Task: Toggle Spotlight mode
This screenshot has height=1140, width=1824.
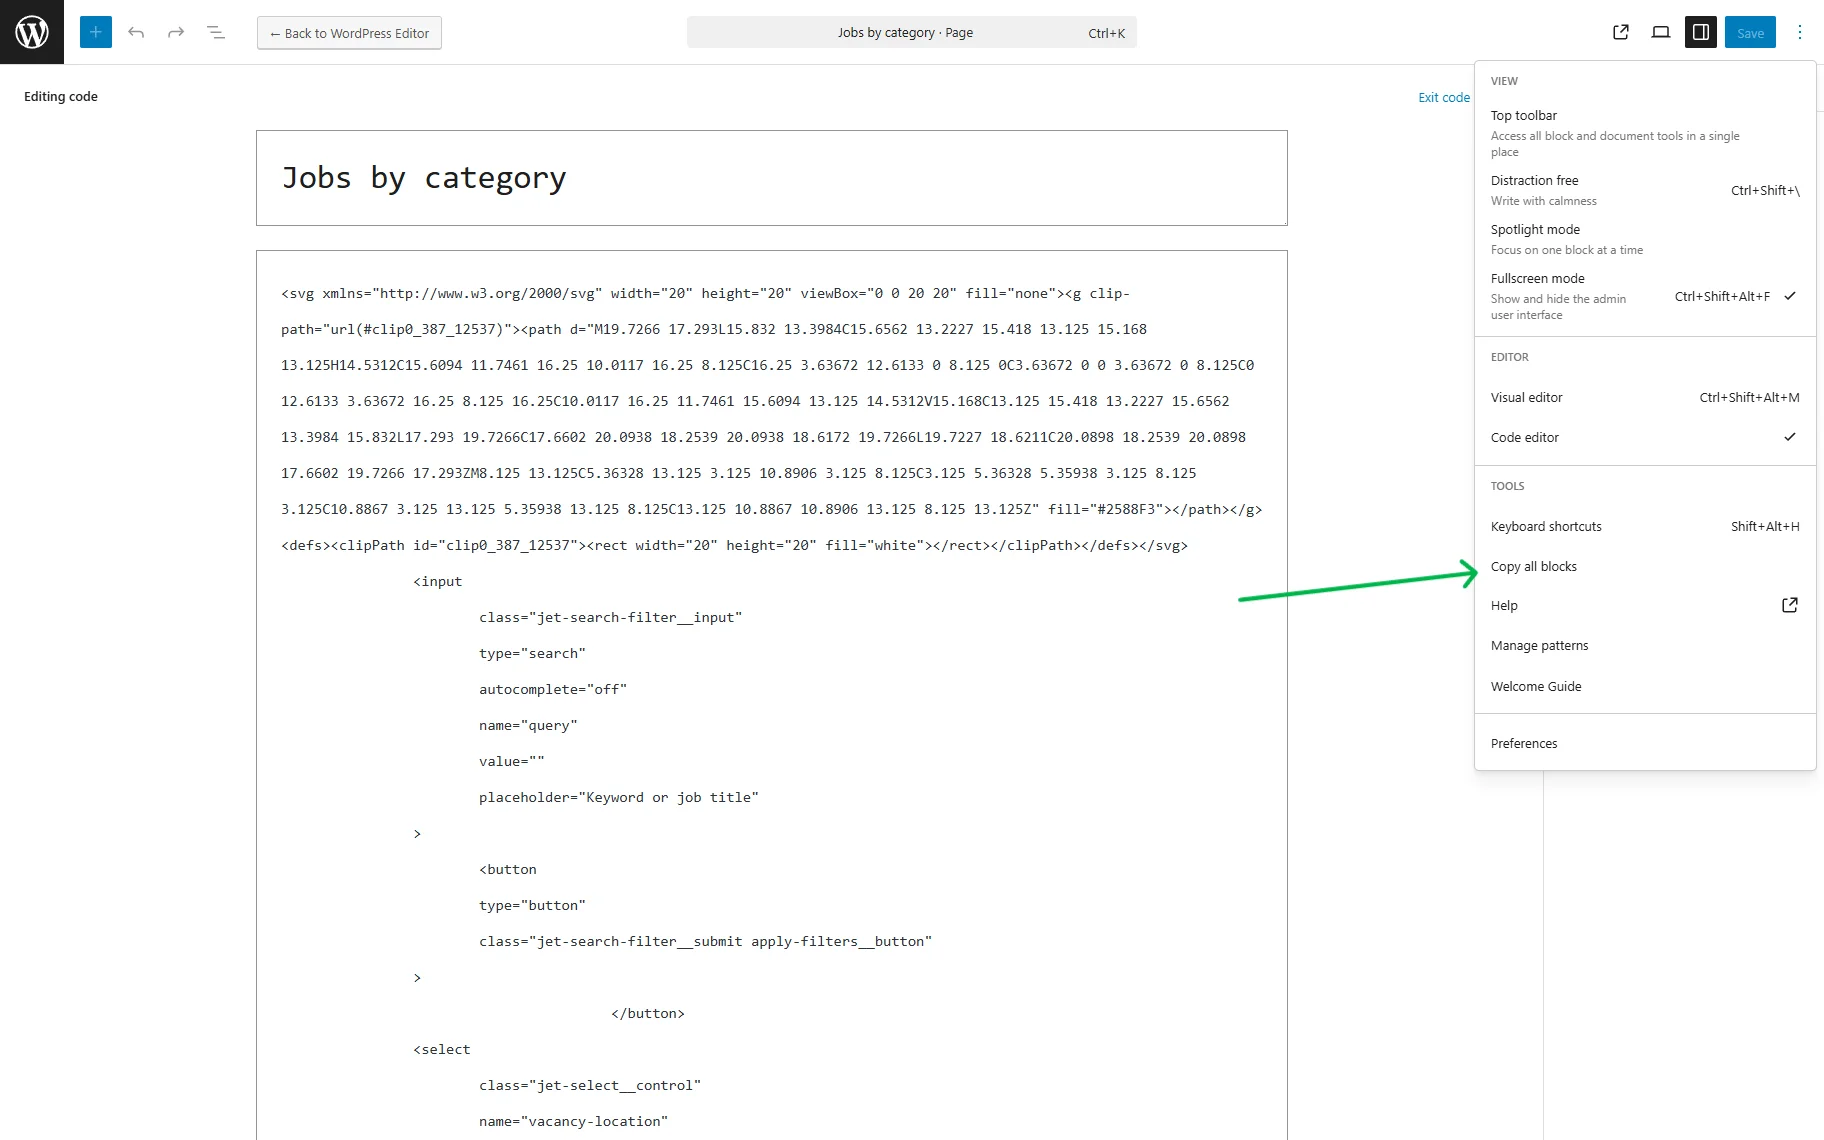Action: coord(1645,239)
